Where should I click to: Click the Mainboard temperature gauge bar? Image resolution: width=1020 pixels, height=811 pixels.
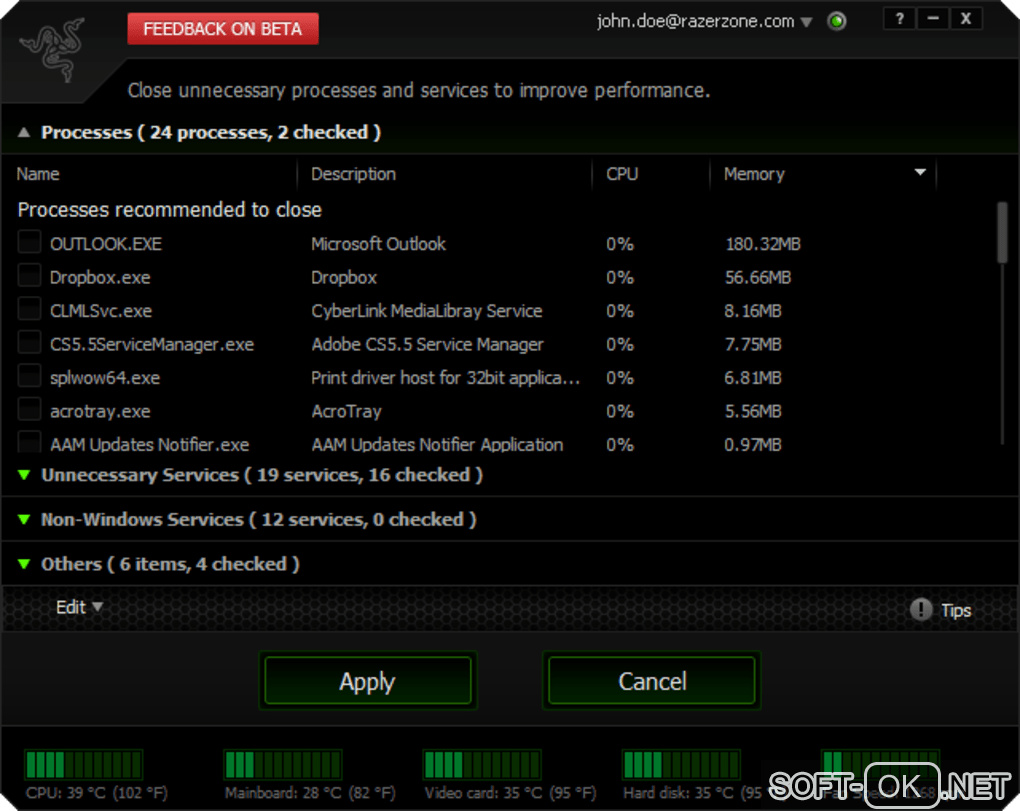pyautogui.click(x=283, y=764)
